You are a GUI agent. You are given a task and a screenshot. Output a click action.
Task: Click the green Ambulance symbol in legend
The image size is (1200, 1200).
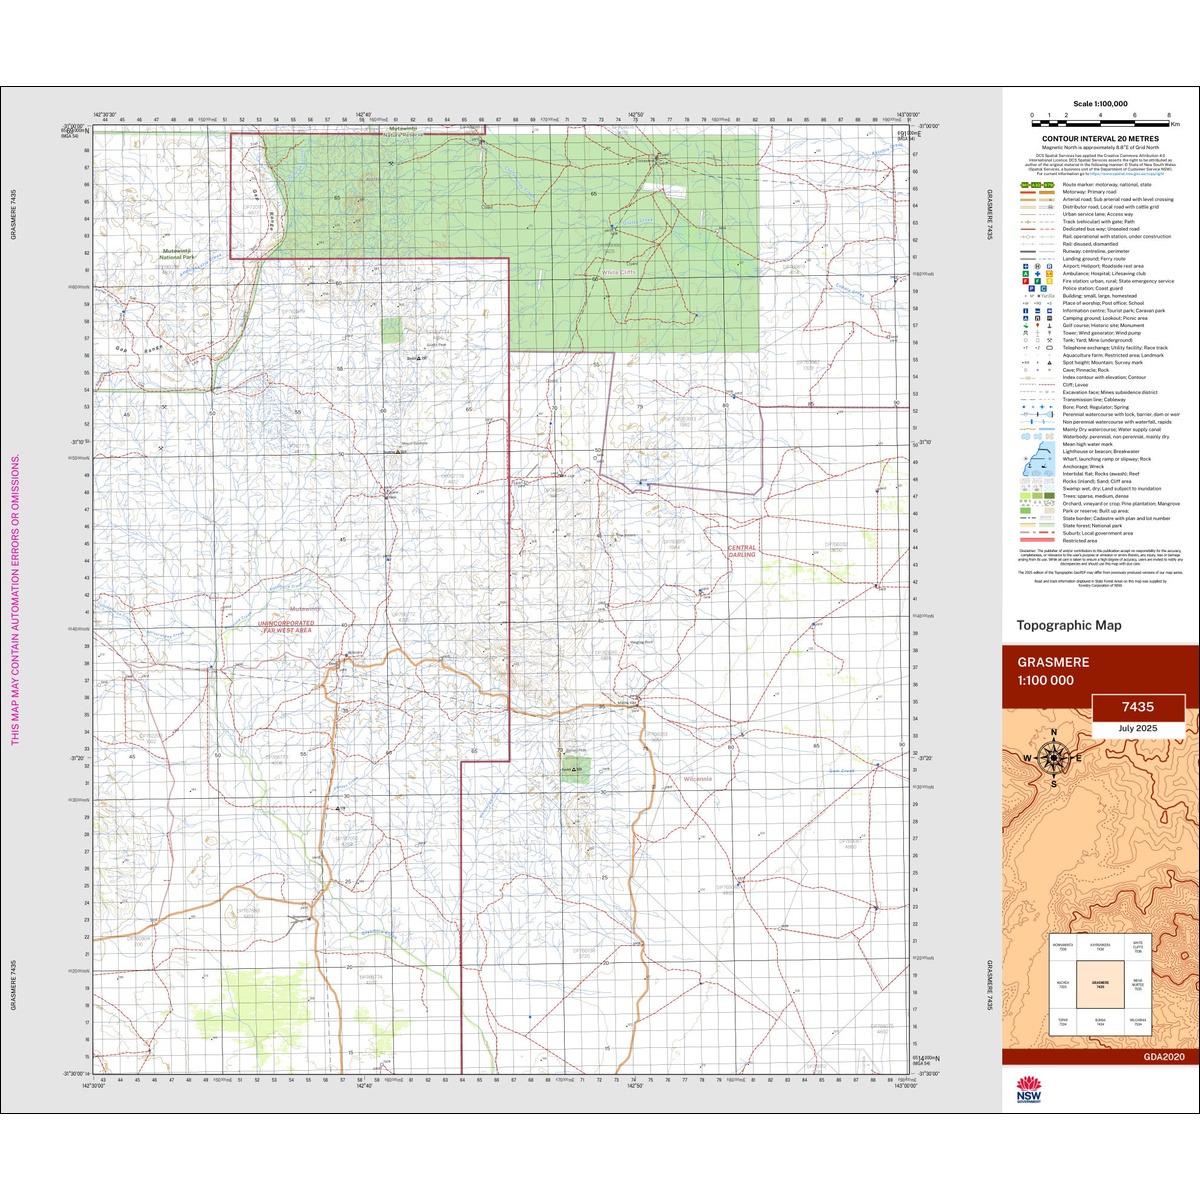[x=1025, y=274]
